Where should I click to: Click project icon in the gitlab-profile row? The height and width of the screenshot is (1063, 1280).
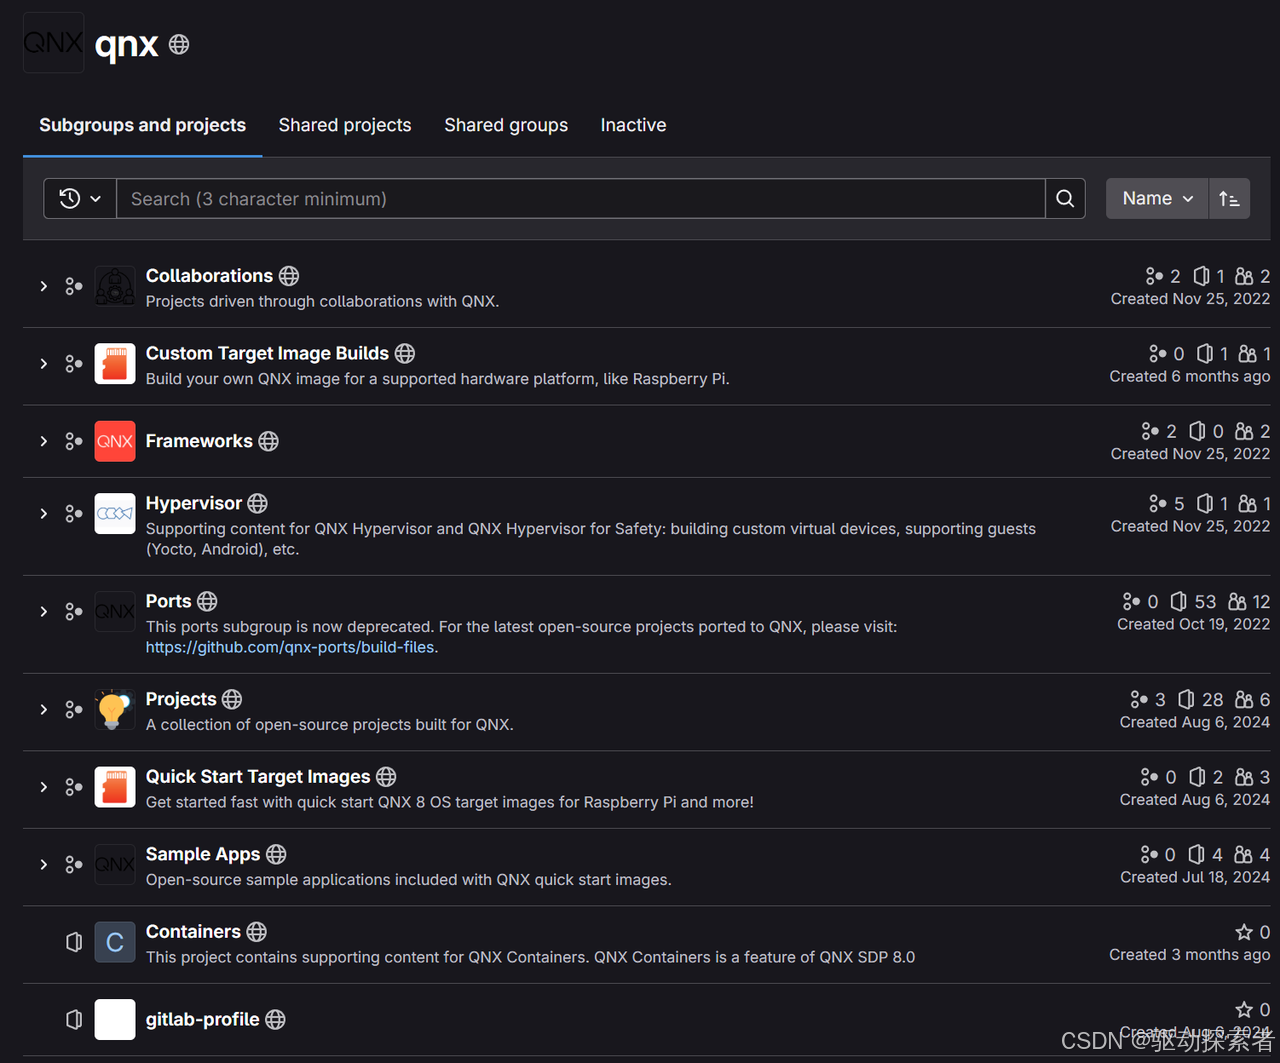[74, 1019]
